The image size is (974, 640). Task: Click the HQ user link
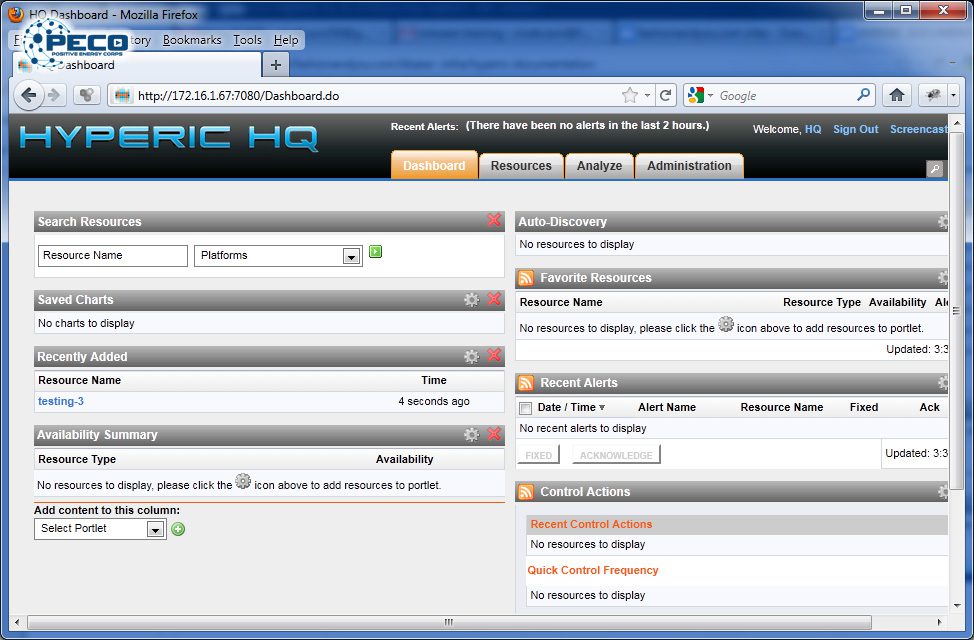click(x=812, y=129)
